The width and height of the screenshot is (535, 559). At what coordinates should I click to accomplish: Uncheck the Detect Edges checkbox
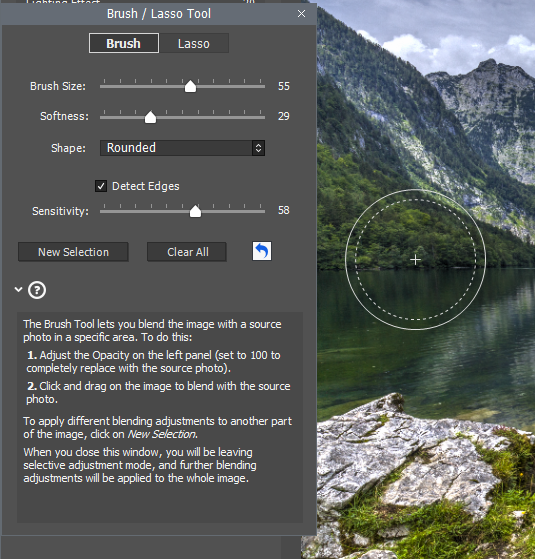click(x=101, y=186)
